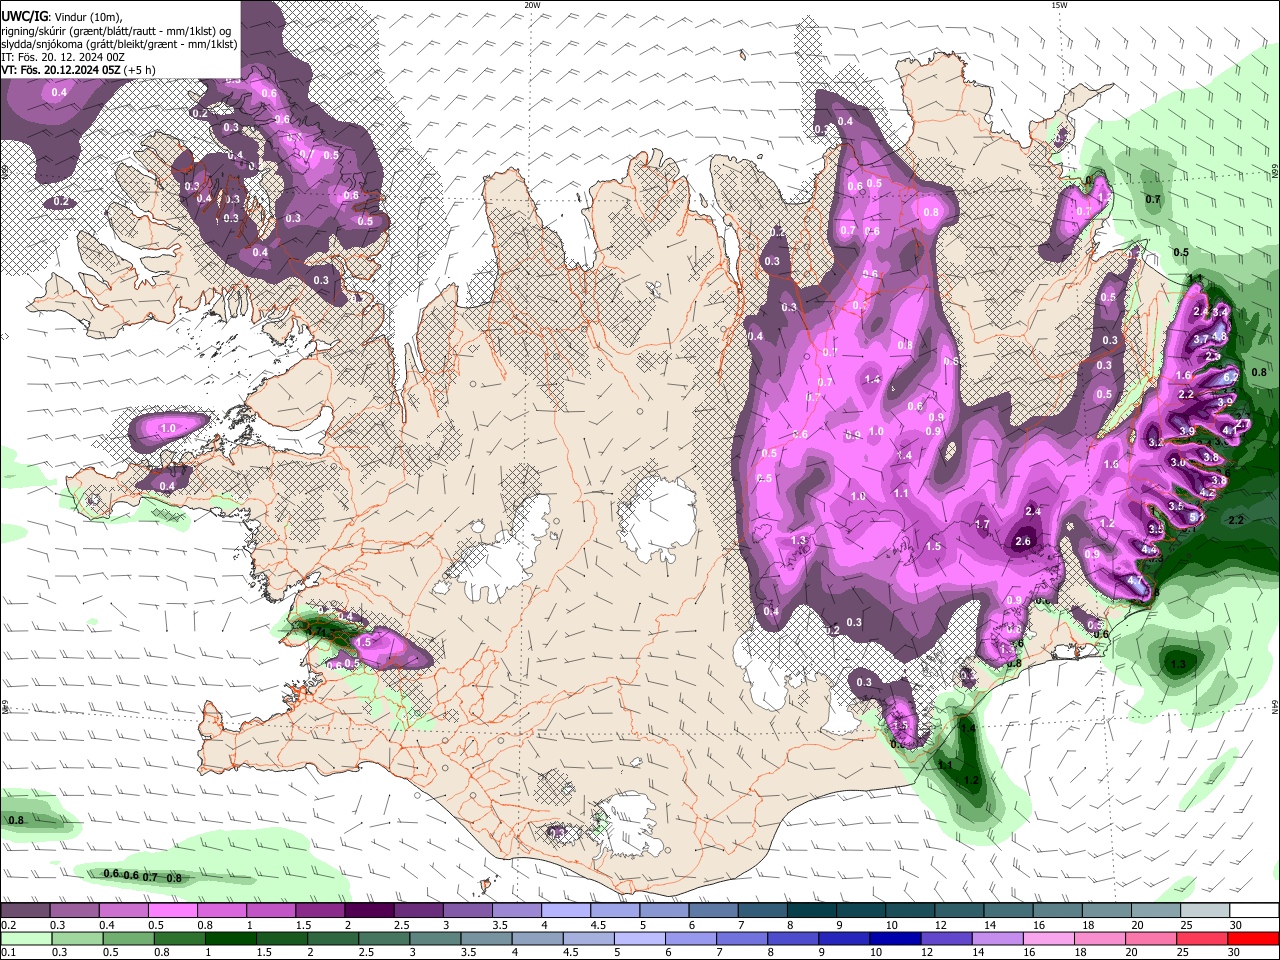1280x960 pixels.
Task: Click the '1.4' rain value off the south coast
Action: coord(967,729)
